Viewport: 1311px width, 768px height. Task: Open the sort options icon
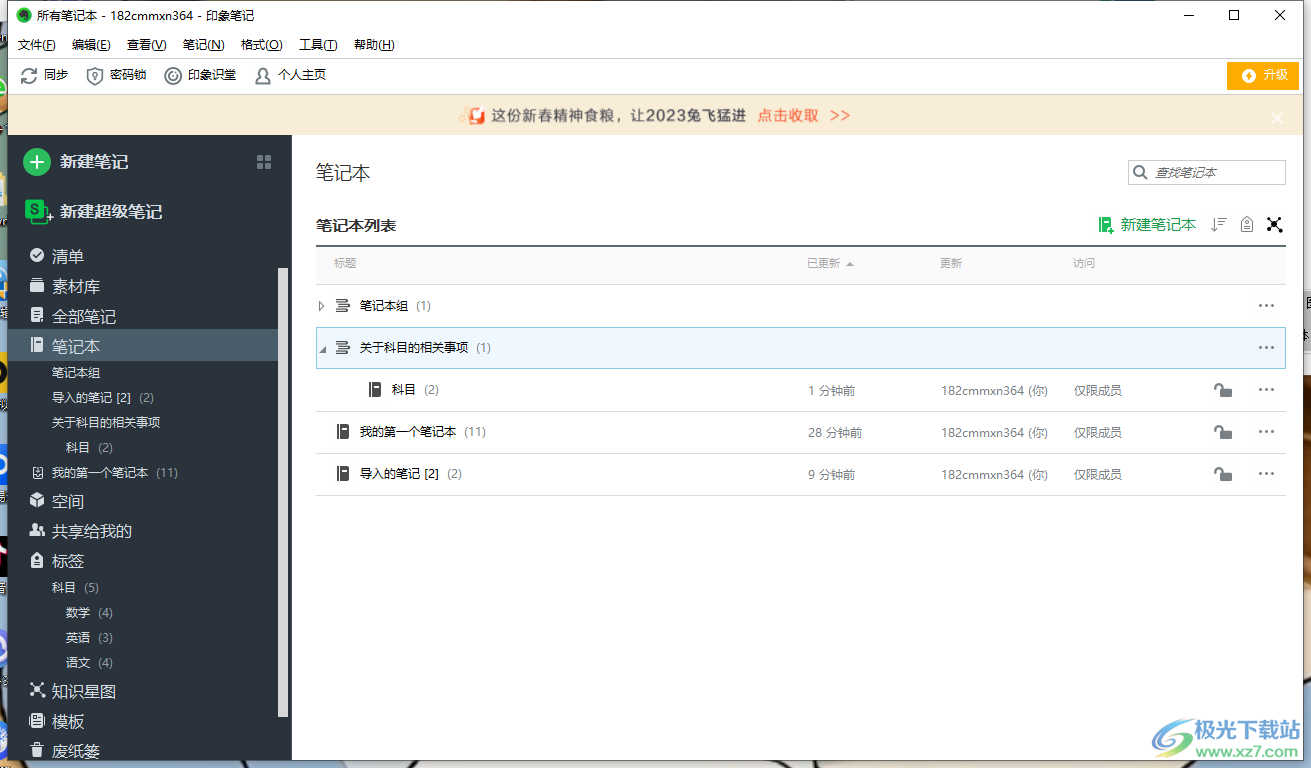1218,225
